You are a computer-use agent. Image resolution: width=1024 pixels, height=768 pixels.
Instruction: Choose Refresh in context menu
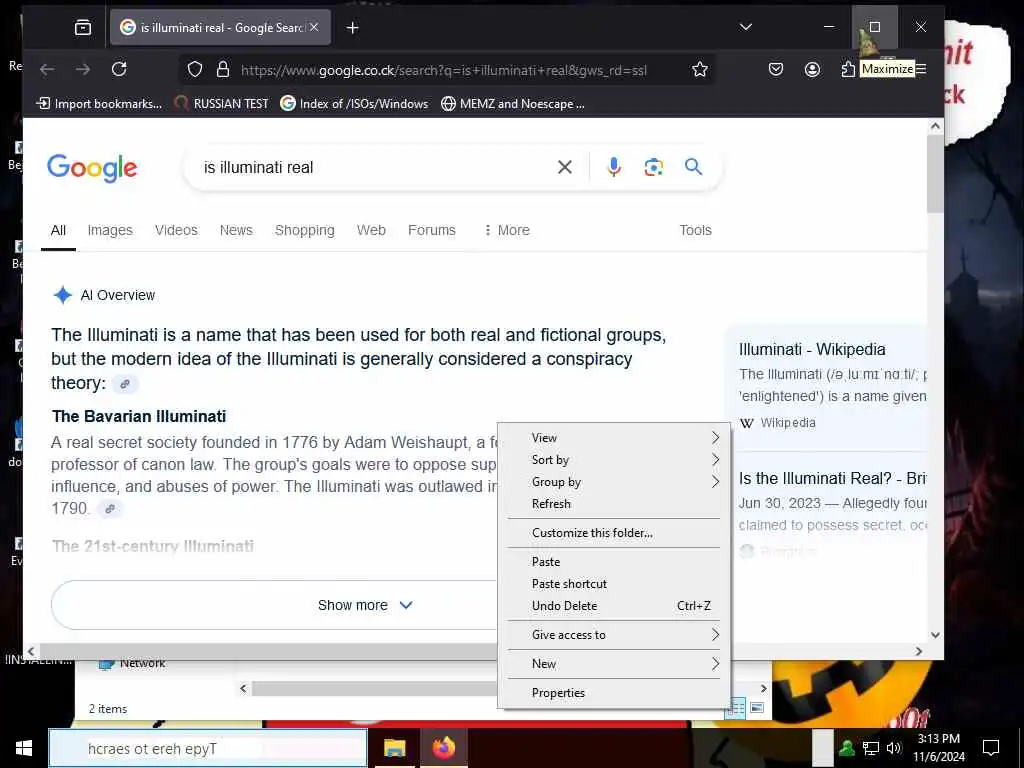coord(614,504)
